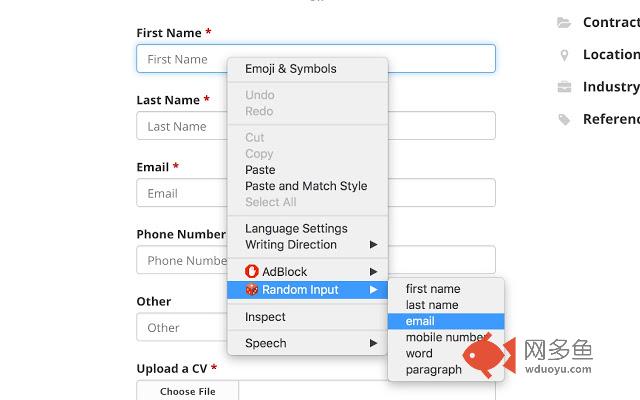Click the Reference tag icon
This screenshot has width=640, height=400.
click(x=564, y=119)
